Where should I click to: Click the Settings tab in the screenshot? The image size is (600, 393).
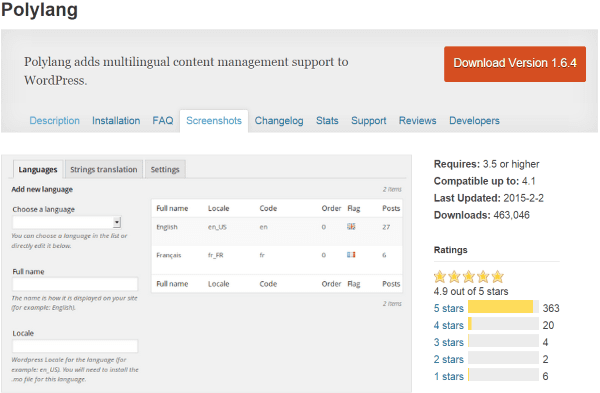coord(165,169)
